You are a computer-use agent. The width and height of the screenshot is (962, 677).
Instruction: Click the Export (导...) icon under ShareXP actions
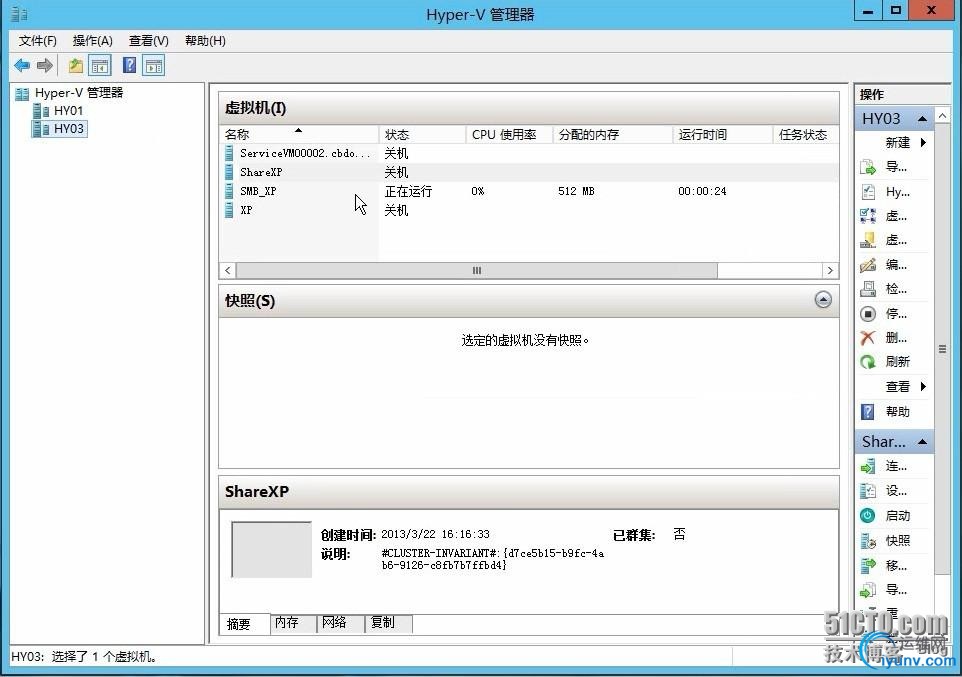[x=868, y=590]
